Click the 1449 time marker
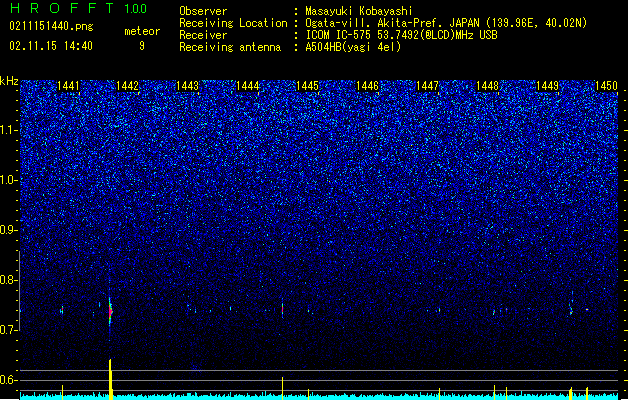629x400 pixels. coord(548,86)
